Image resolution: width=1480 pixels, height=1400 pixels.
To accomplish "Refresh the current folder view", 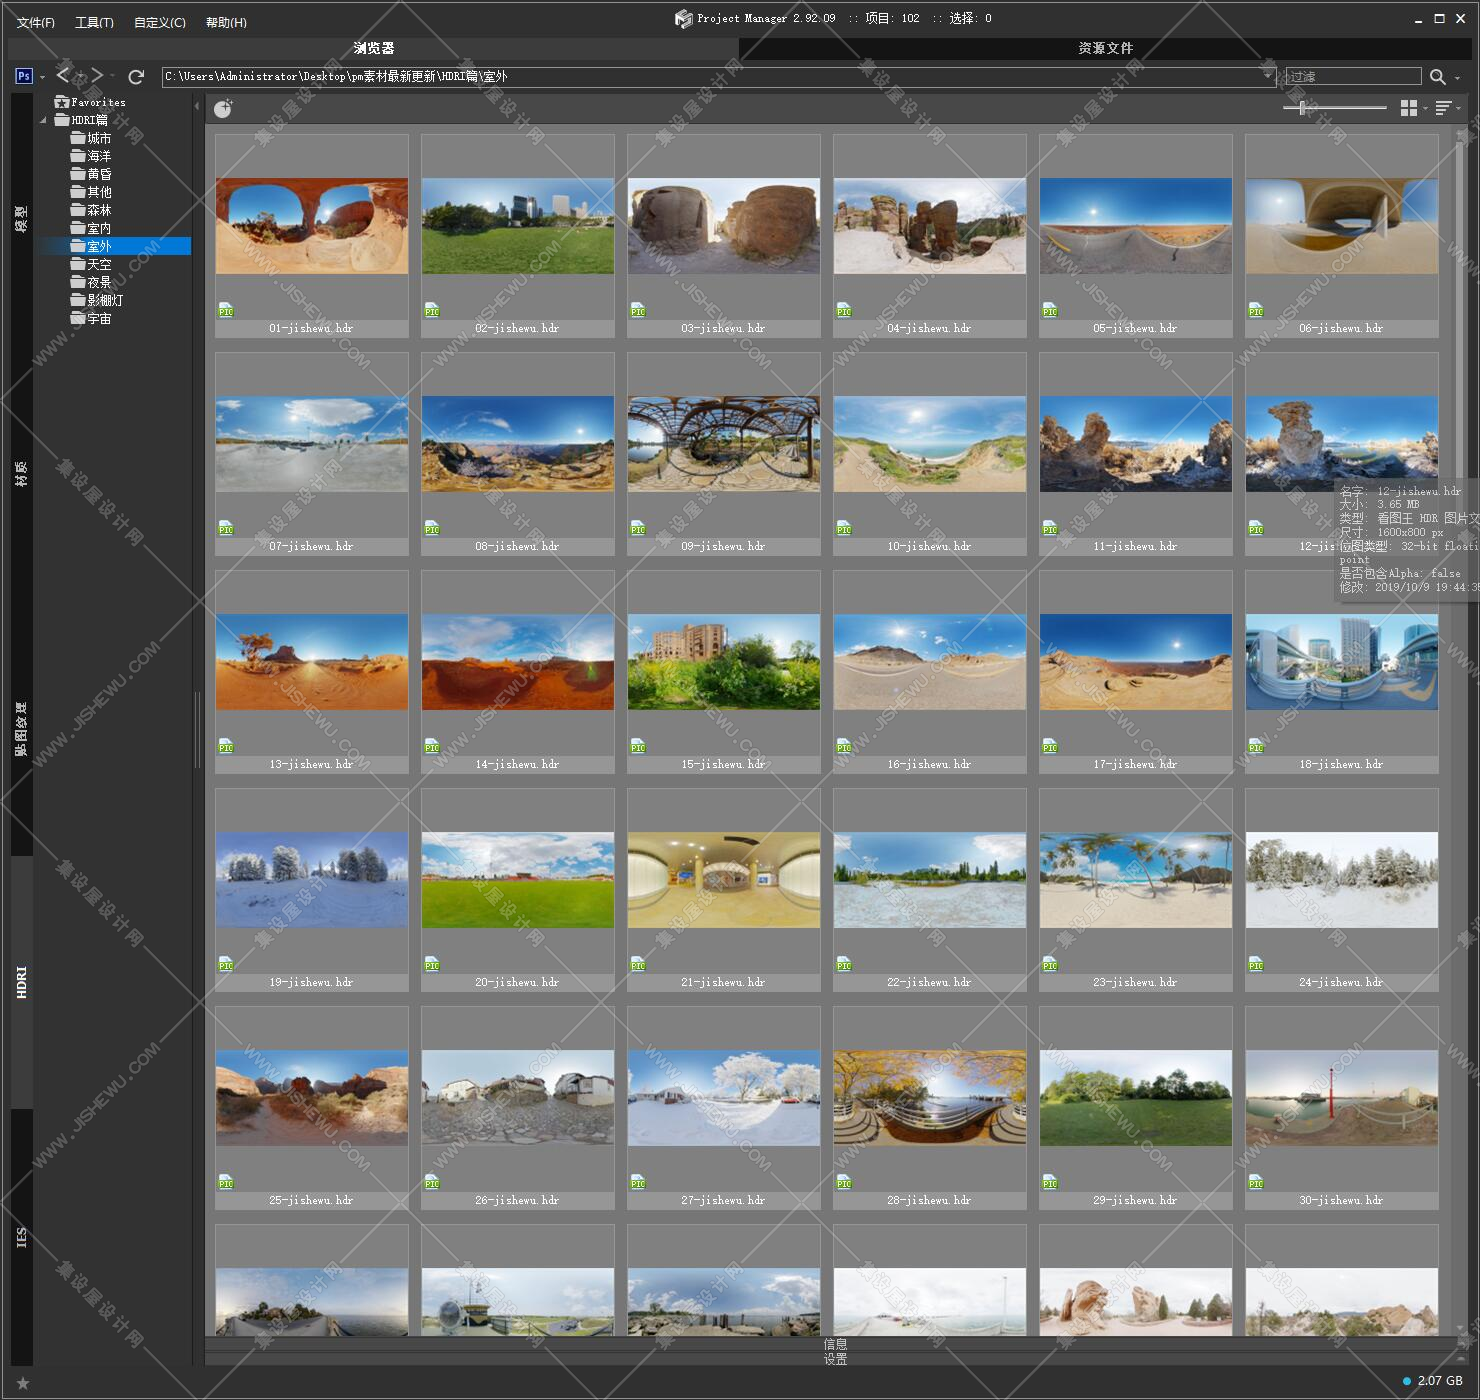I will coord(137,76).
